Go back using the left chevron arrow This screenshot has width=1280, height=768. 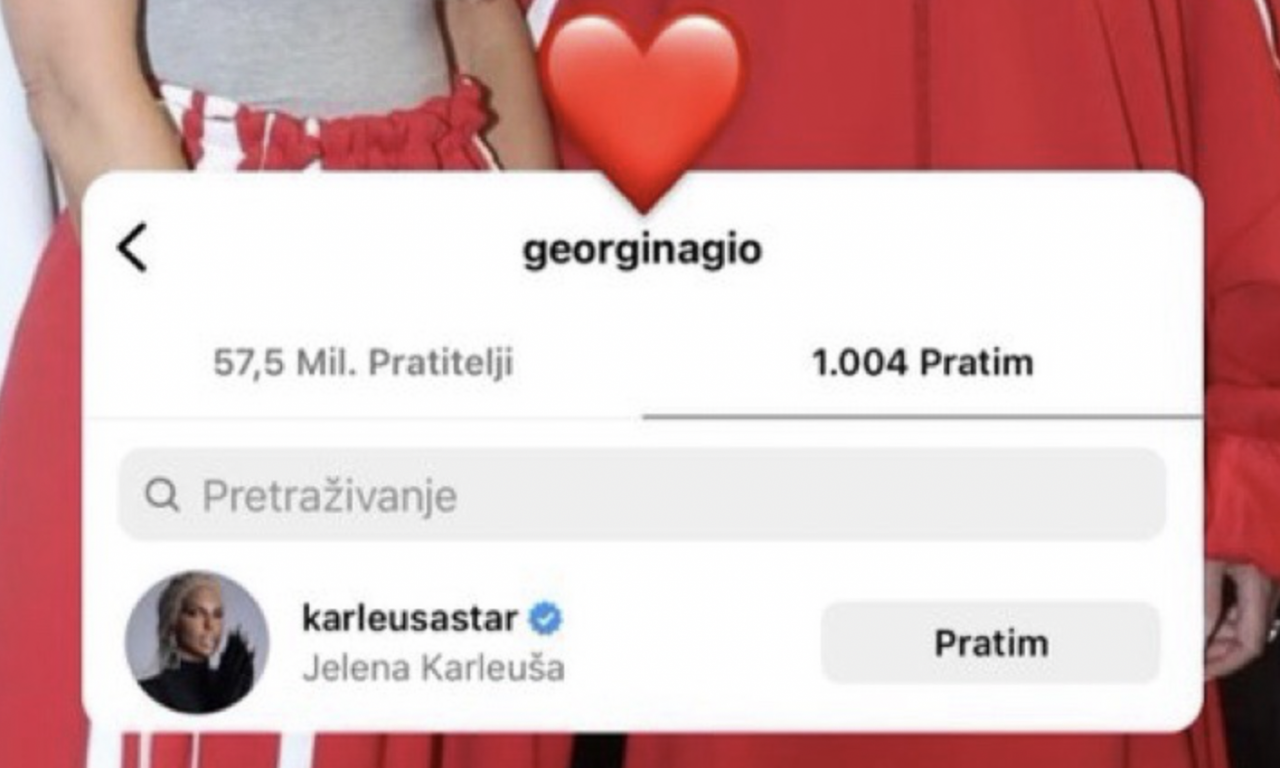point(132,248)
